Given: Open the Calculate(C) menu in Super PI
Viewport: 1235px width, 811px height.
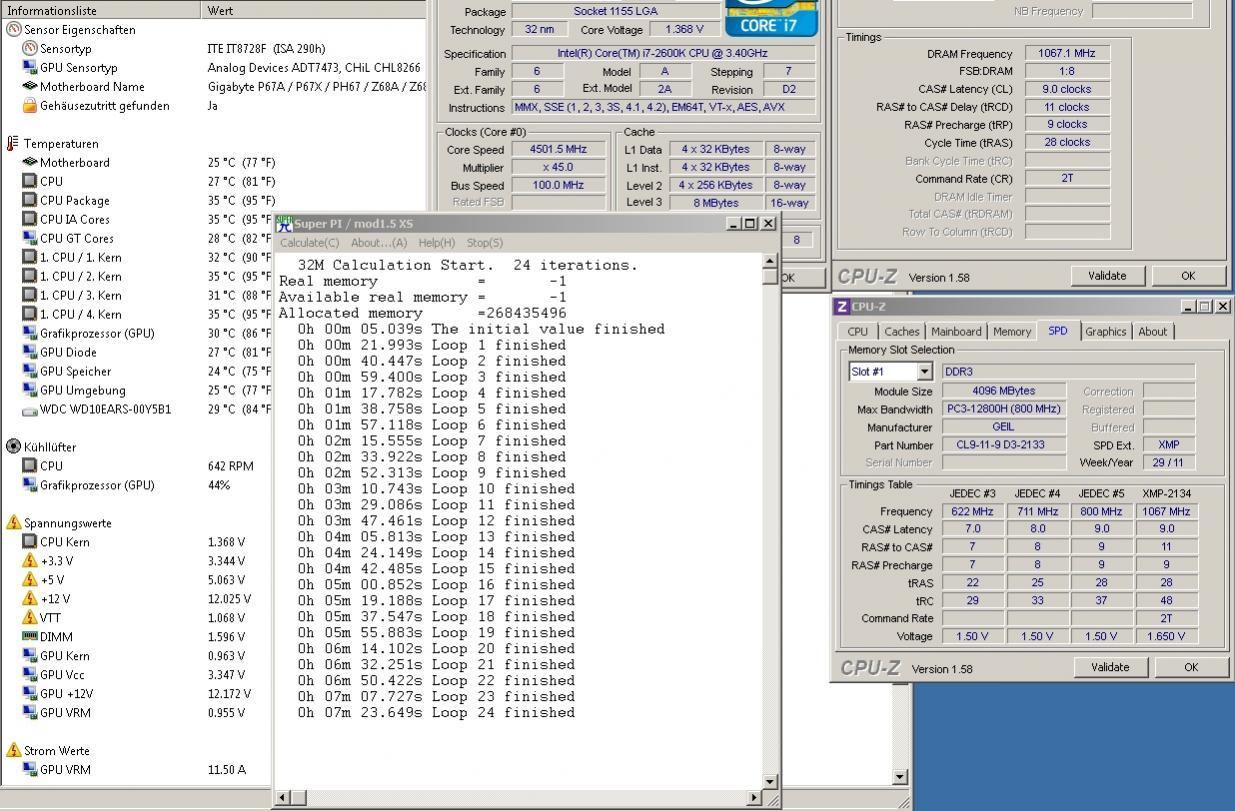Looking at the screenshot, I should (x=309, y=243).
